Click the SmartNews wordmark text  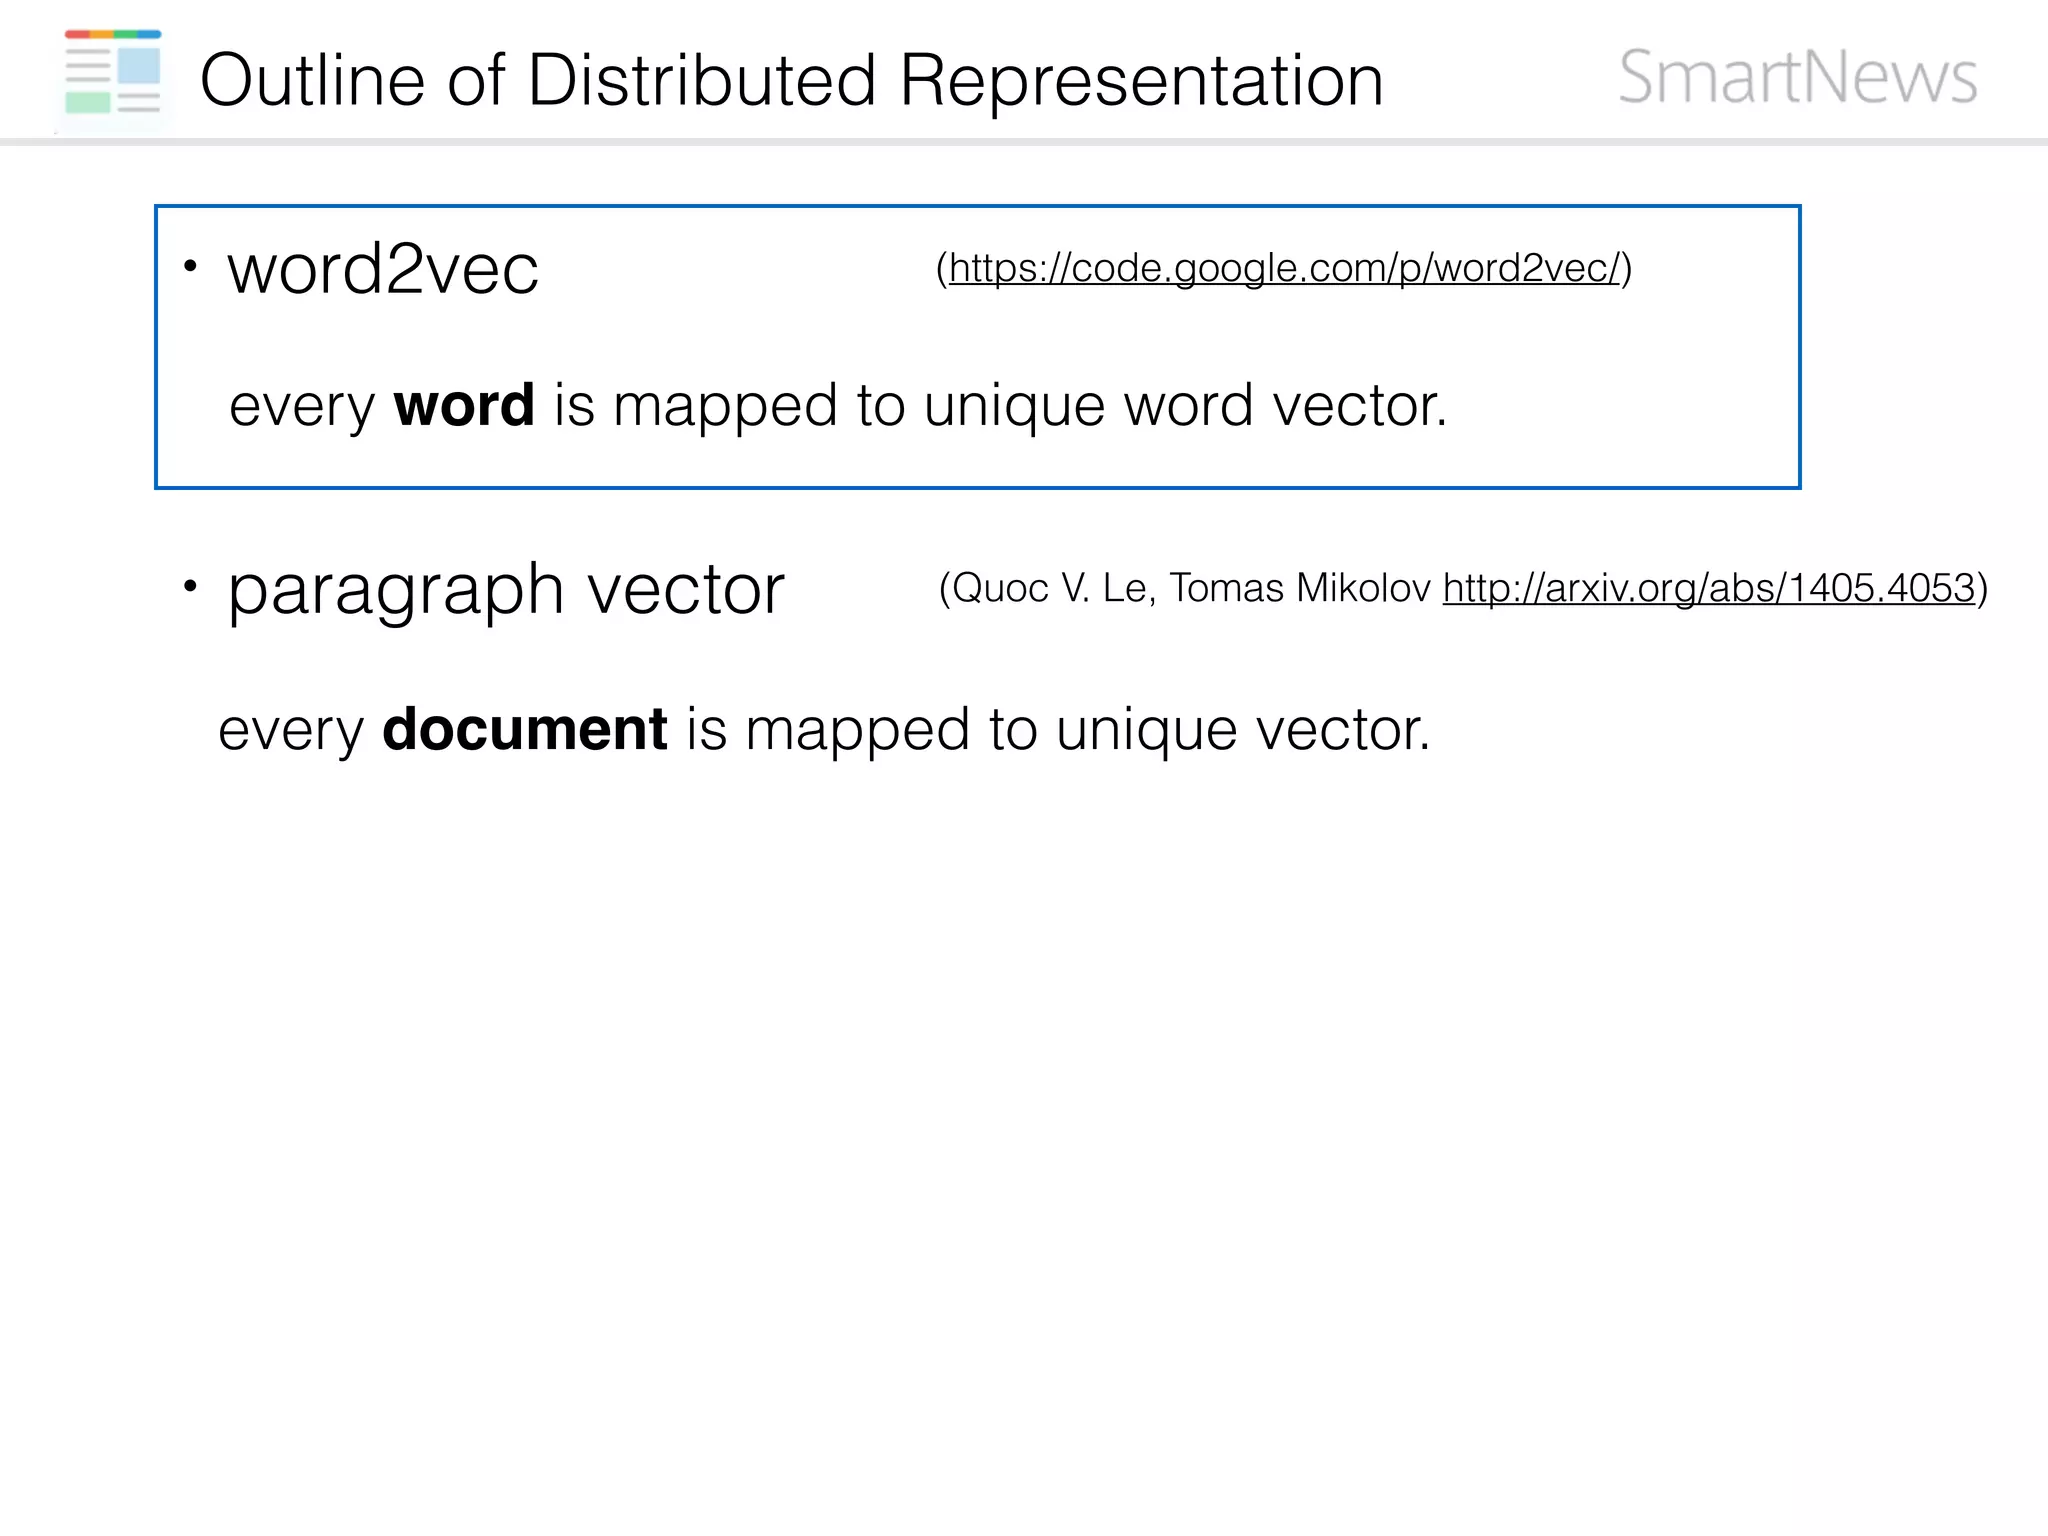pyautogui.click(x=1798, y=77)
